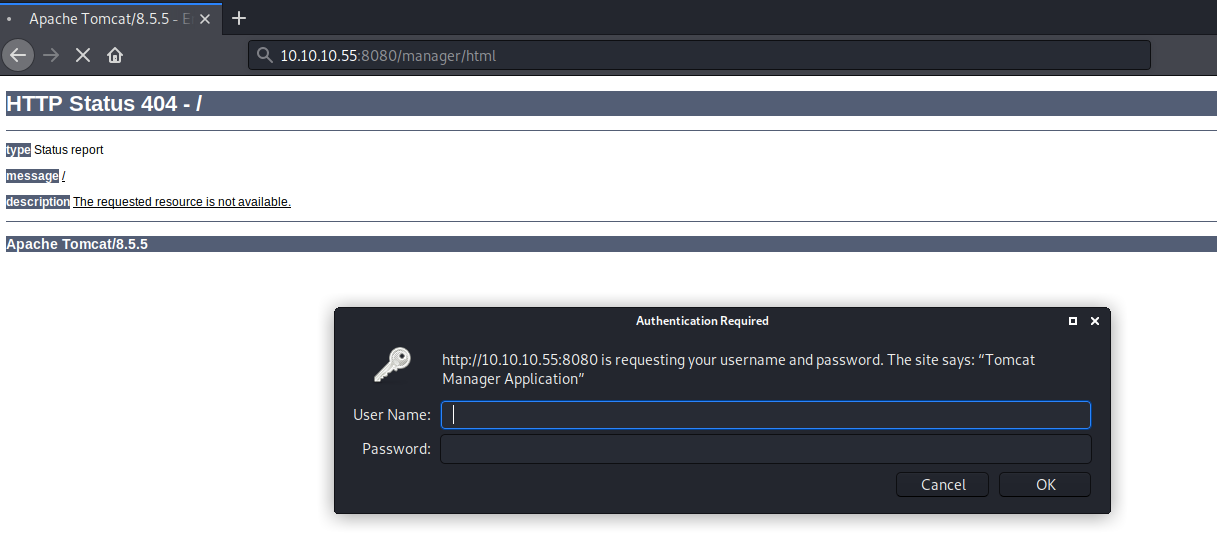
Task: Confirm credentials with the OK button
Action: pos(1045,485)
